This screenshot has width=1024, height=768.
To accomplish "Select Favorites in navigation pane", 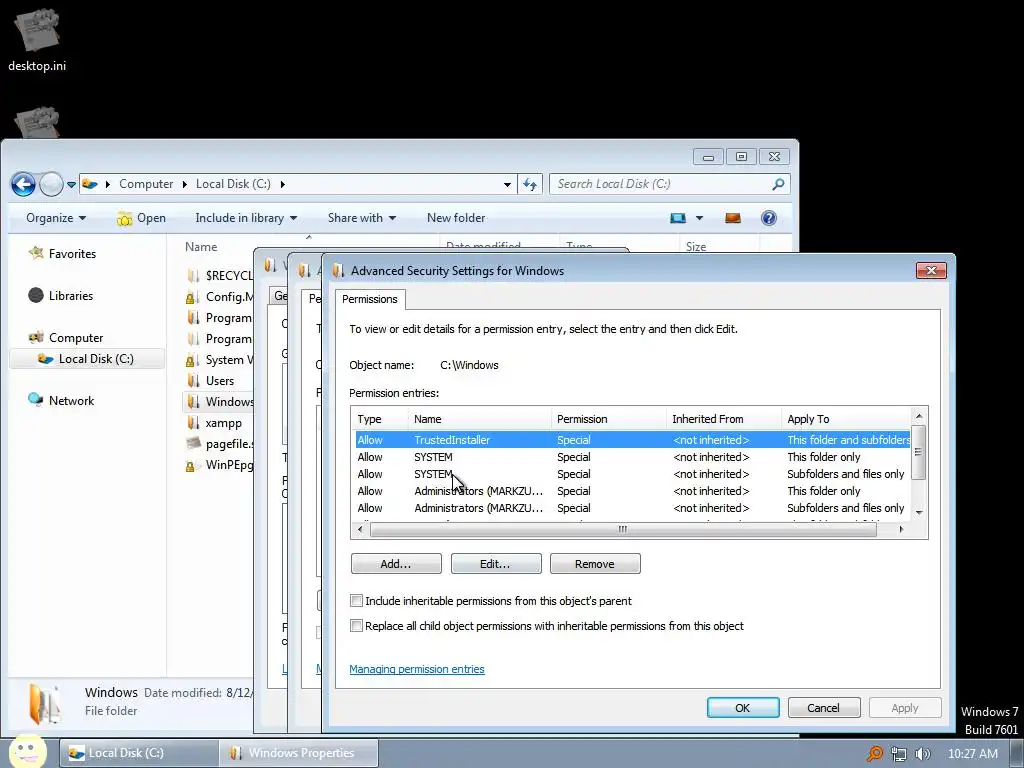I will point(63,253).
